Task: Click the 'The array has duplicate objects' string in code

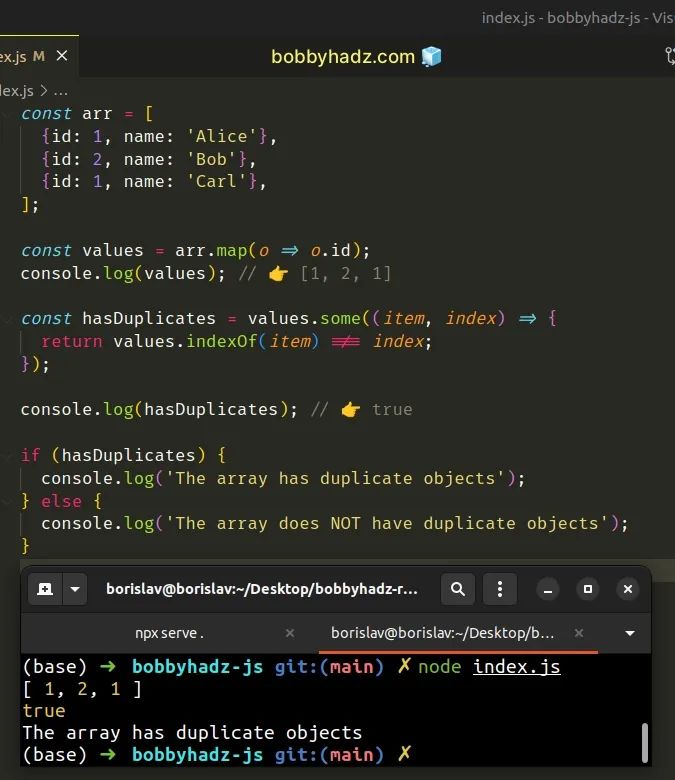Action: pos(336,479)
